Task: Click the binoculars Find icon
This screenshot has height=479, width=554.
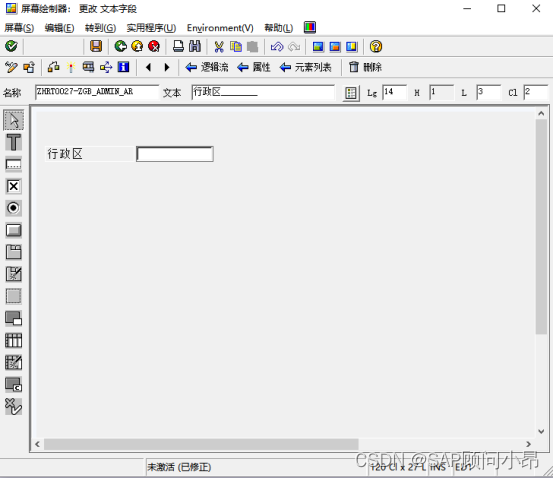Action: [x=195, y=46]
